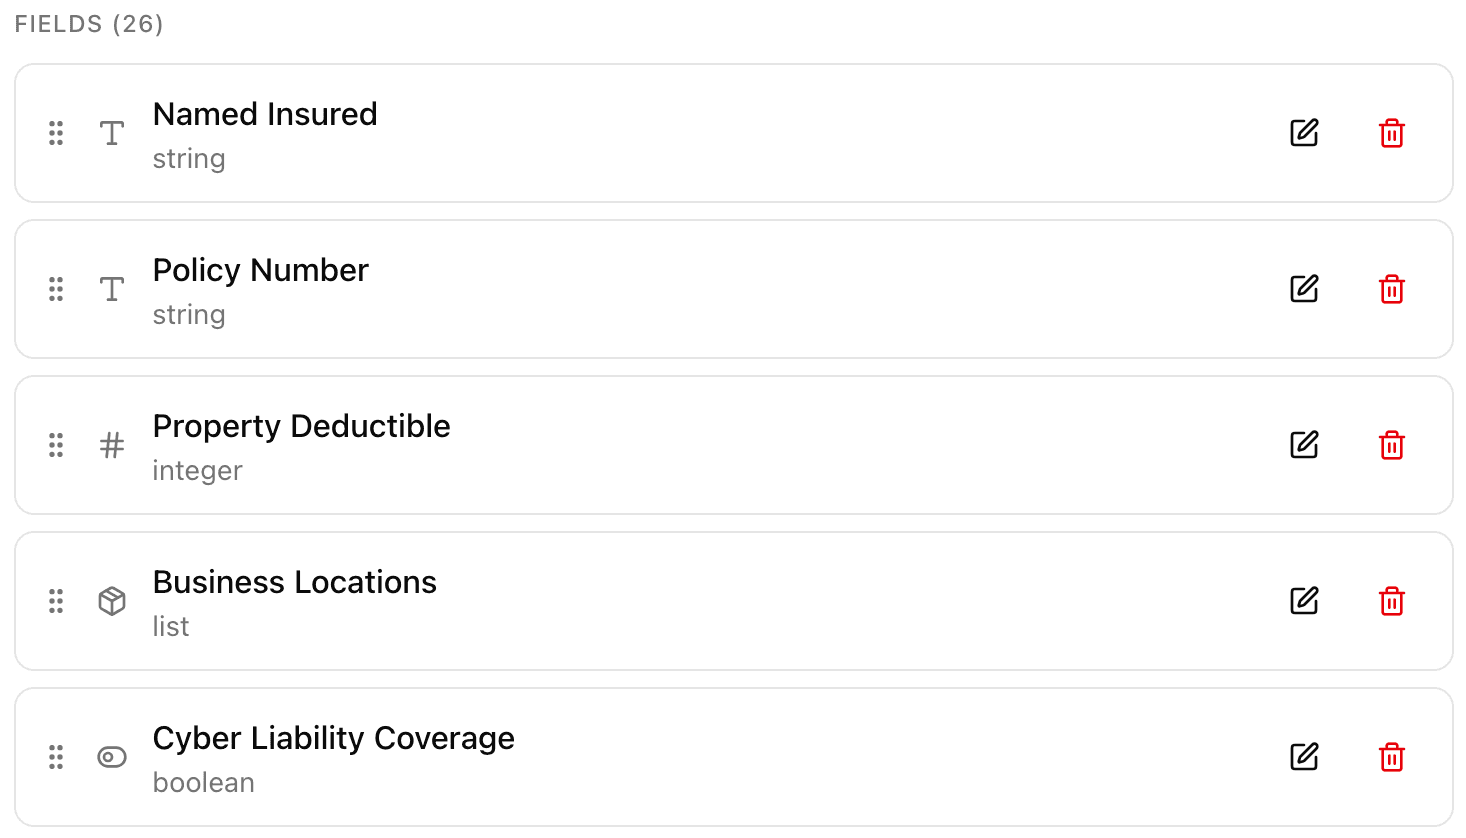This screenshot has height=838, width=1466.
Task: Select the Policy Number field title
Action: [x=260, y=270]
